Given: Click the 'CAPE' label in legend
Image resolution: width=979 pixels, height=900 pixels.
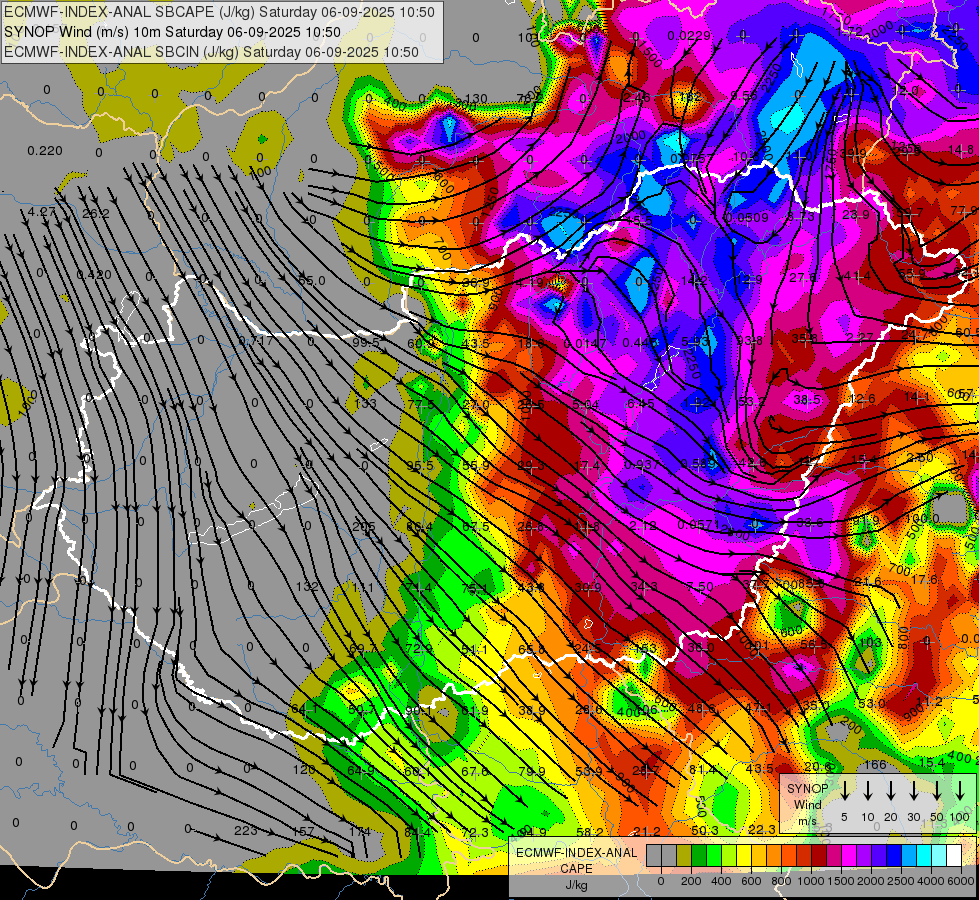Looking at the screenshot, I should (x=576, y=868).
